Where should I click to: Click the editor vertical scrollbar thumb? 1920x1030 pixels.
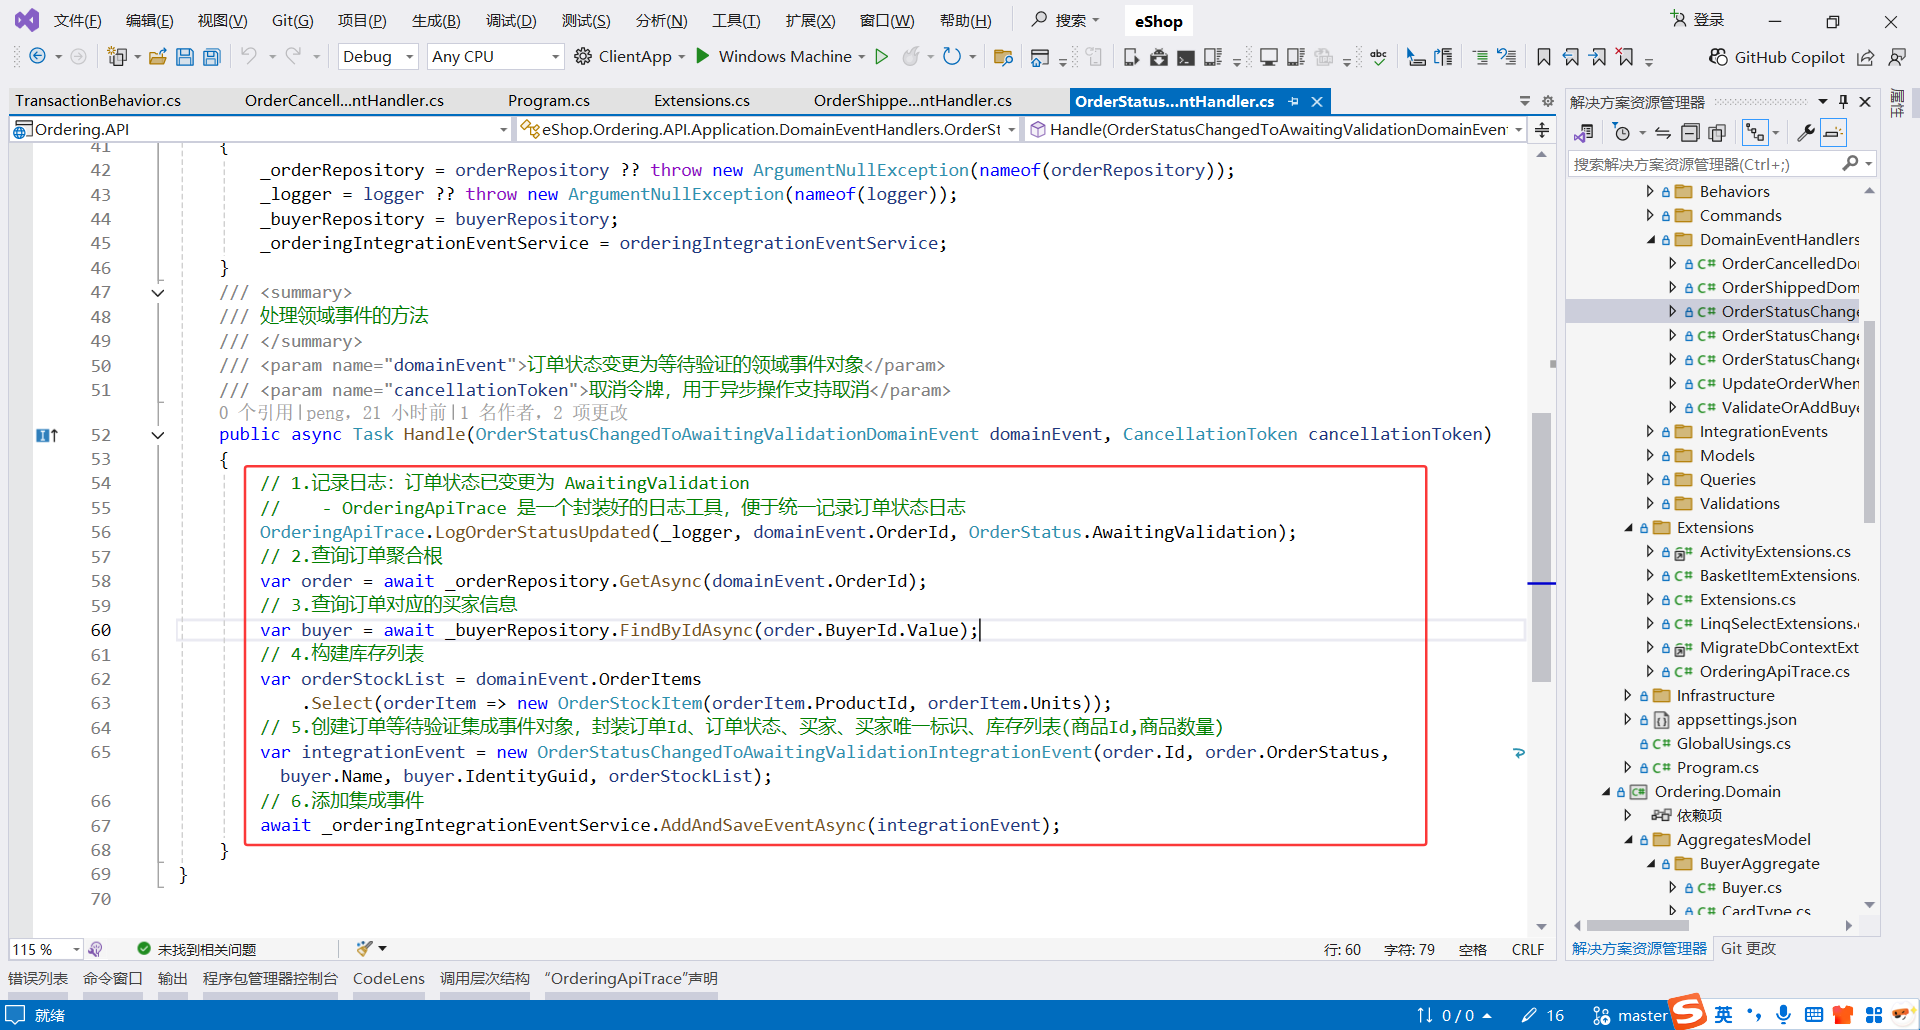[x=1541, y=547]
